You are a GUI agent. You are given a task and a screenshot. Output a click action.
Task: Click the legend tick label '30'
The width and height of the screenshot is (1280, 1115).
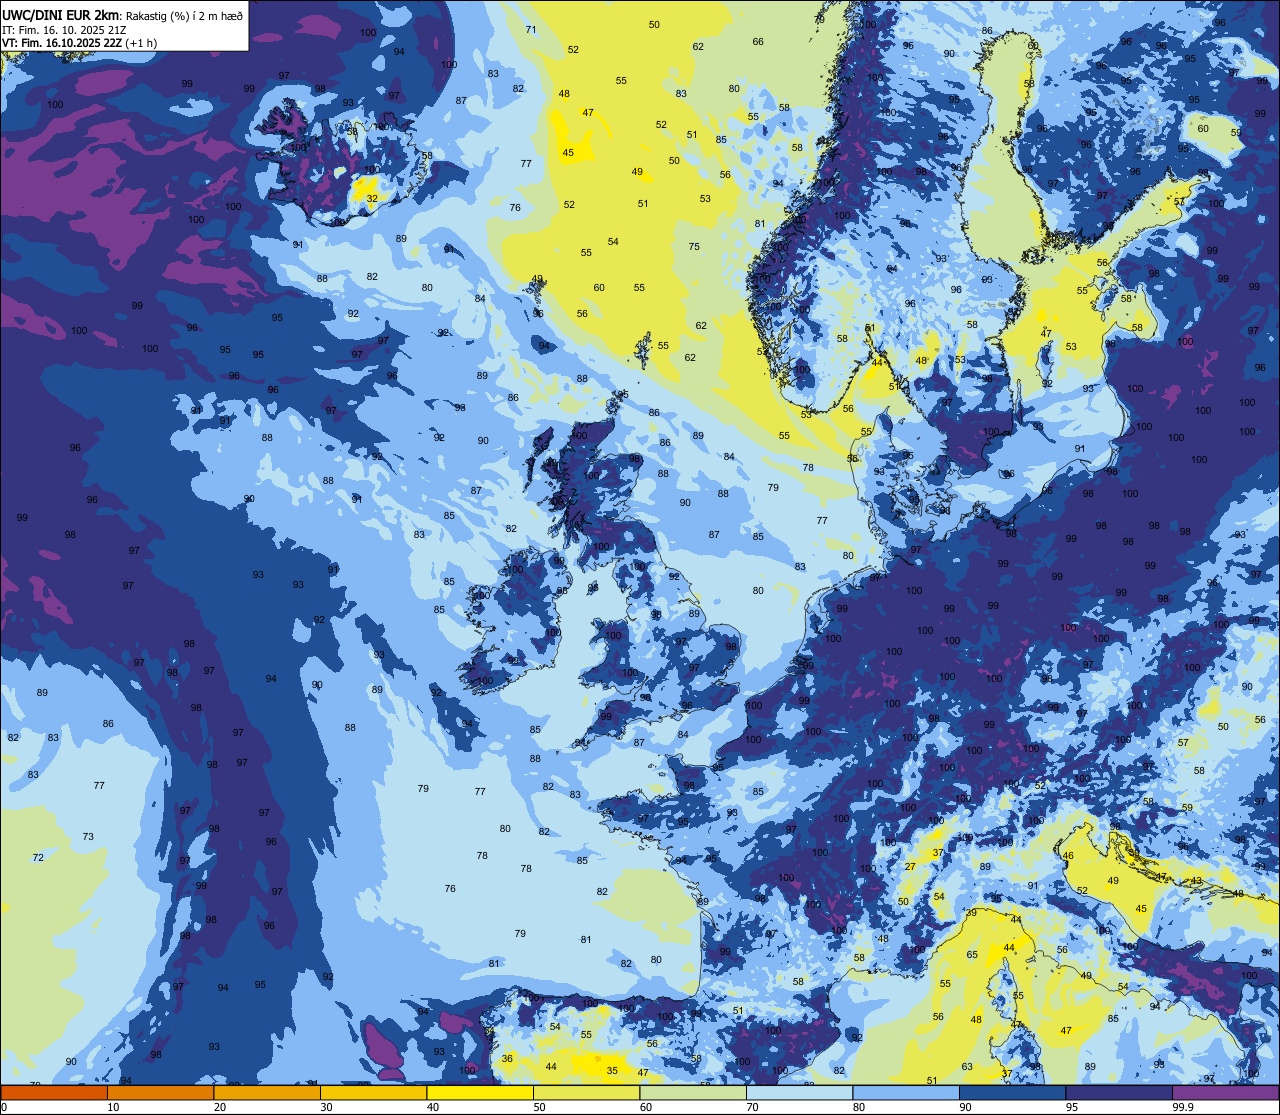click(x=327, y=1107)
